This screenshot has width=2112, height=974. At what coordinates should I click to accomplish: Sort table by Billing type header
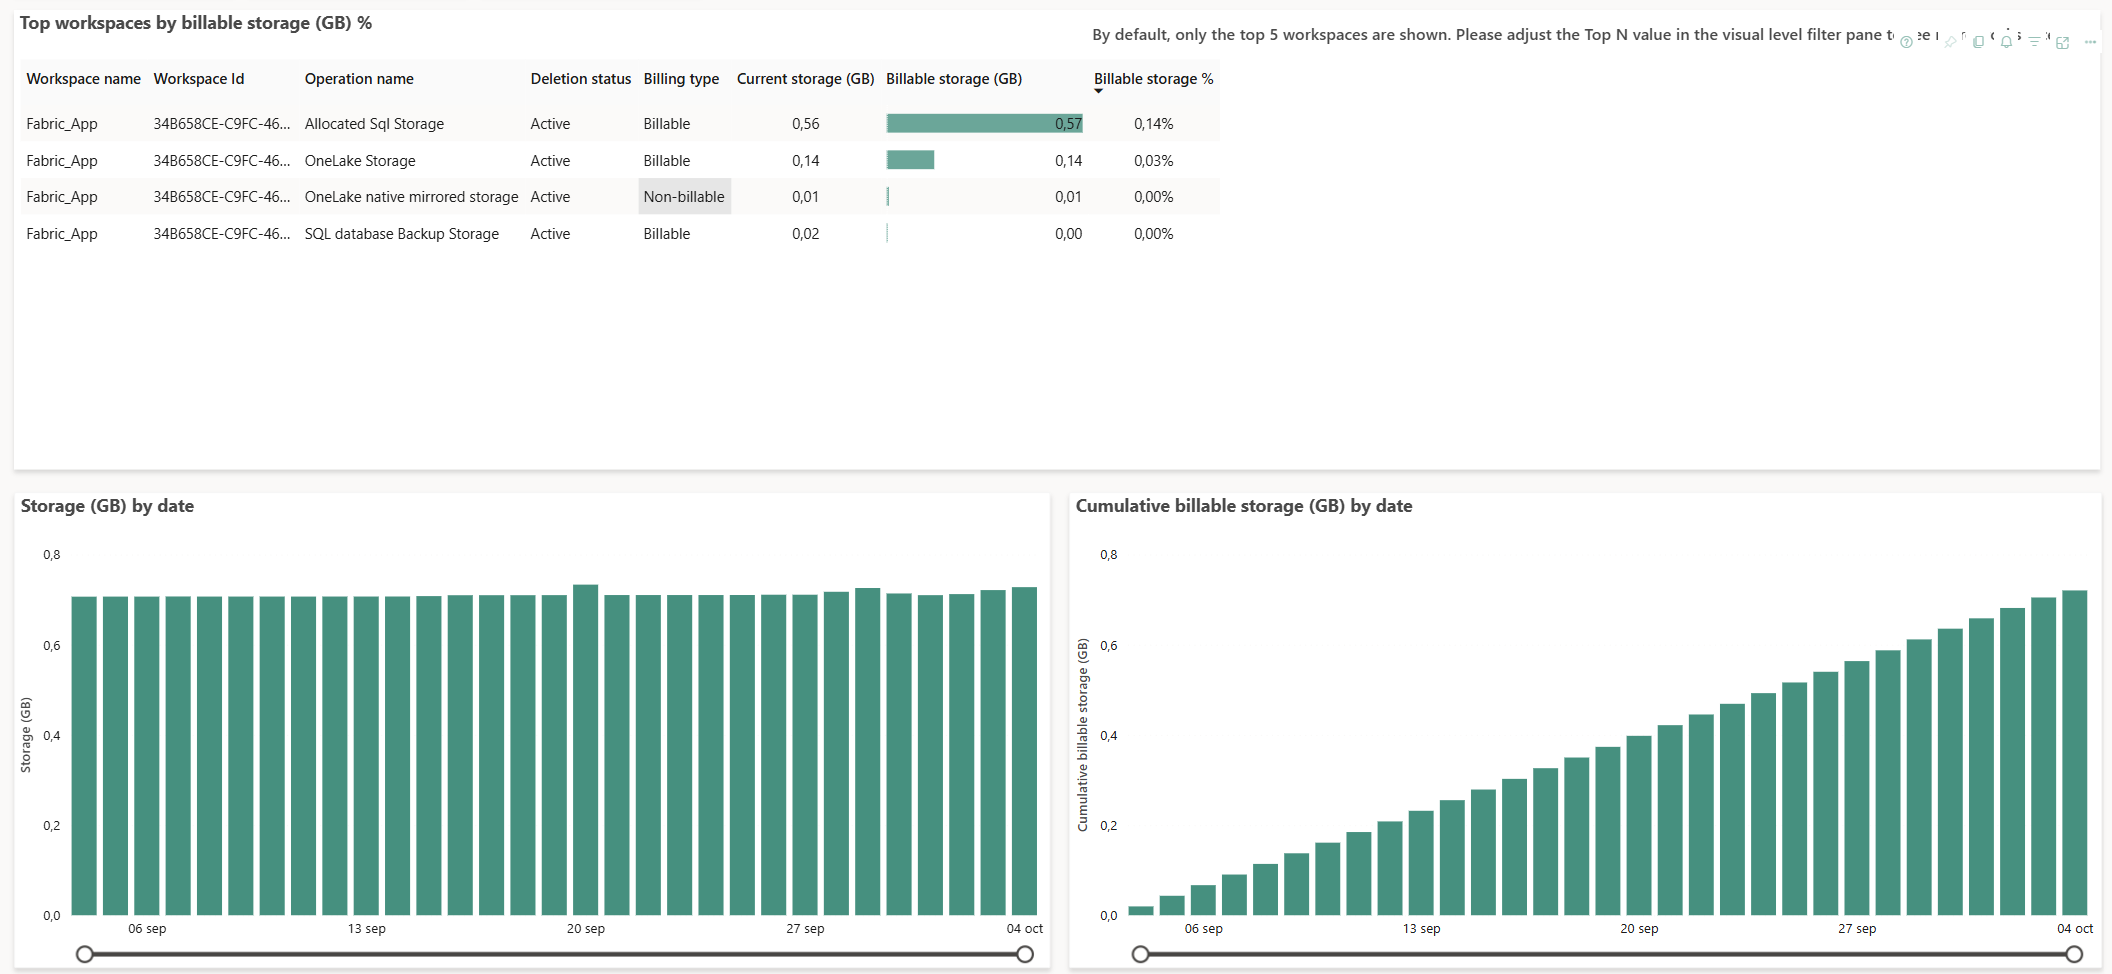click(x=681, y=79)
